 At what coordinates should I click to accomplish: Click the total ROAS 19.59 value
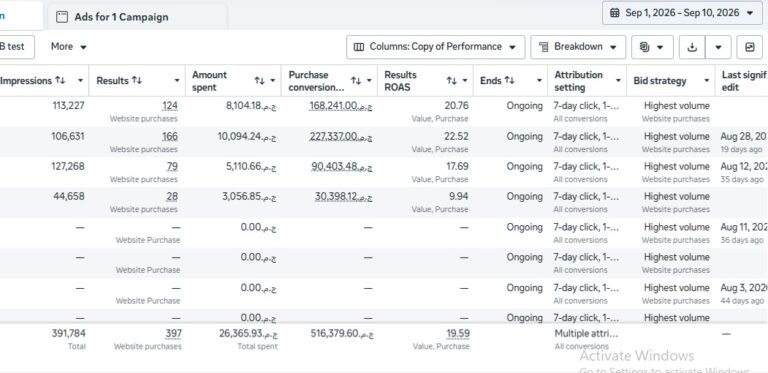point(458,334)
